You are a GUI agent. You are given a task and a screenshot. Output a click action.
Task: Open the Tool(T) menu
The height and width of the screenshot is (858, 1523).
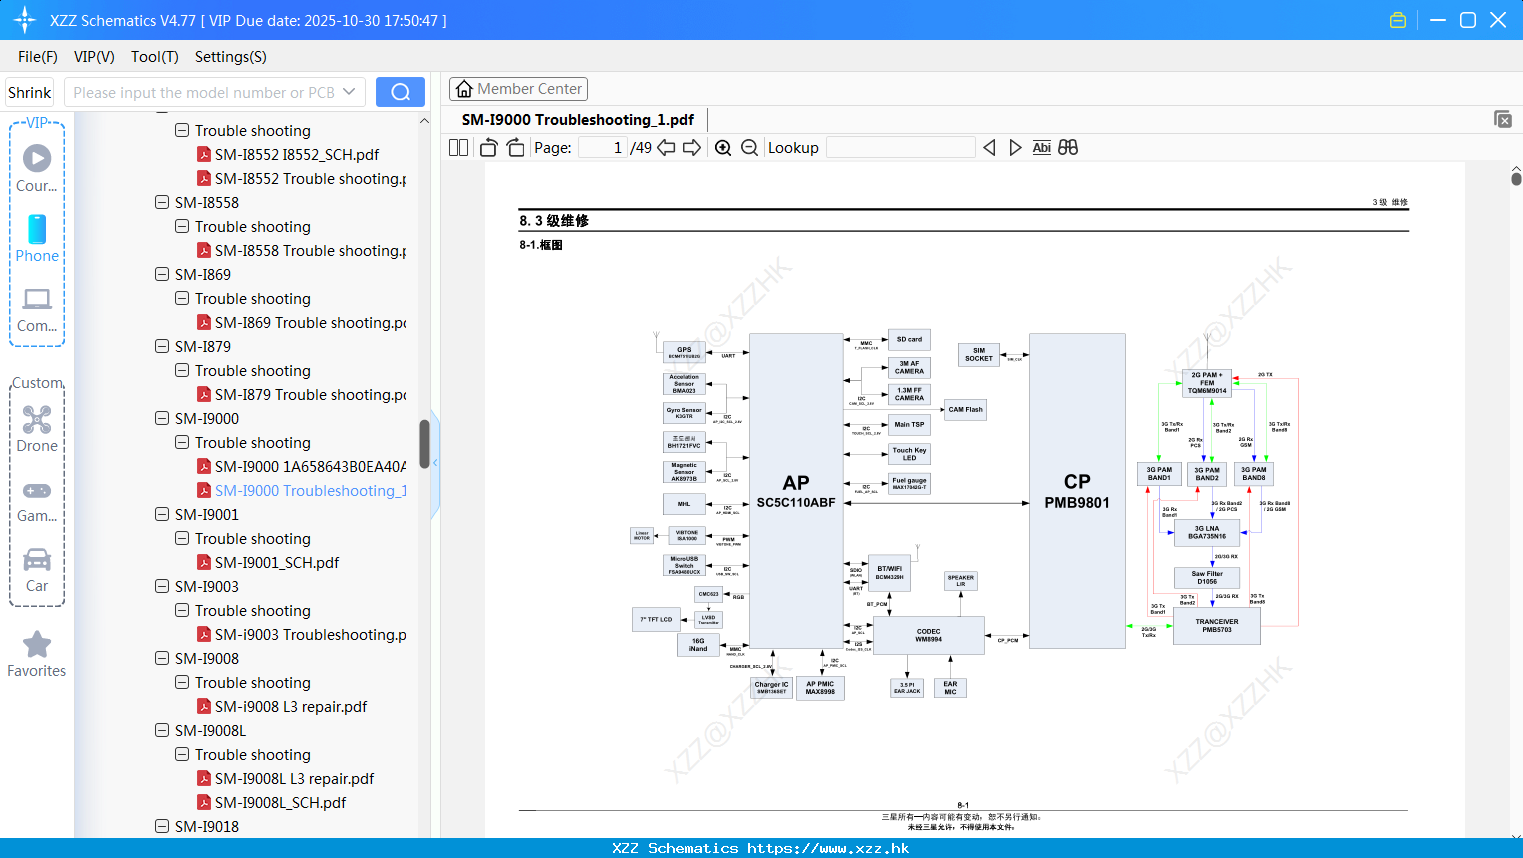pos(155,57)
